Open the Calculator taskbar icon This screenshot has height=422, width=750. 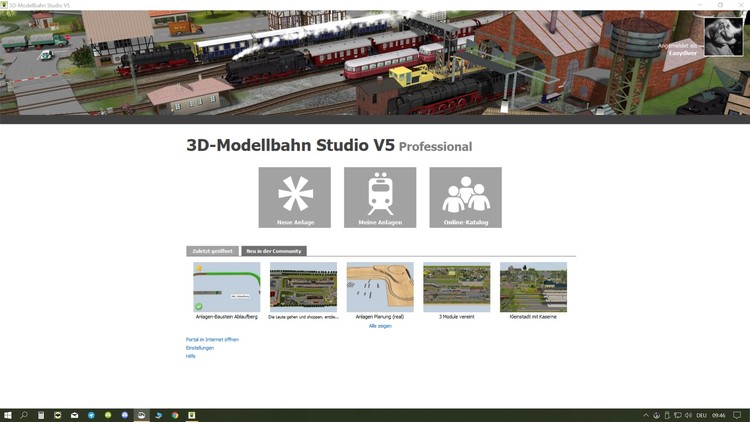click(x=41, y=415)
